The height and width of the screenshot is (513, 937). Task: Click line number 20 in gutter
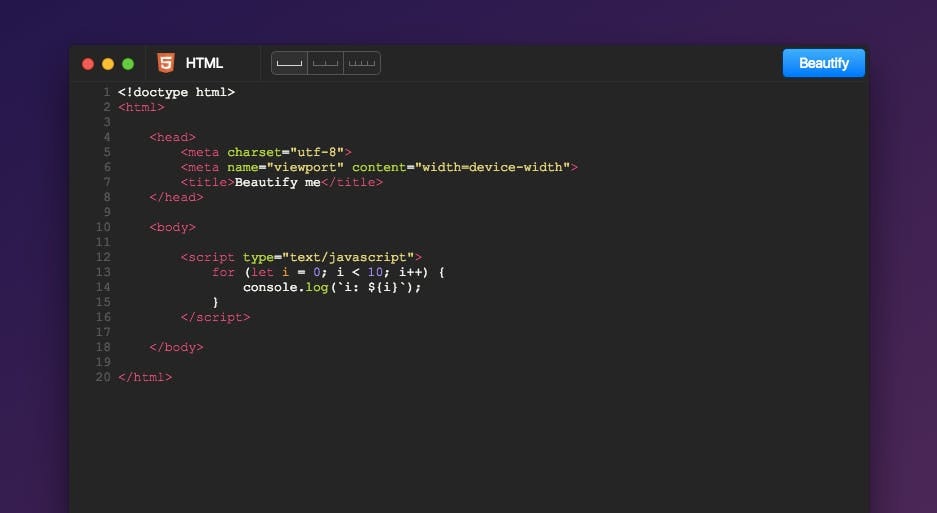[103, 377]
